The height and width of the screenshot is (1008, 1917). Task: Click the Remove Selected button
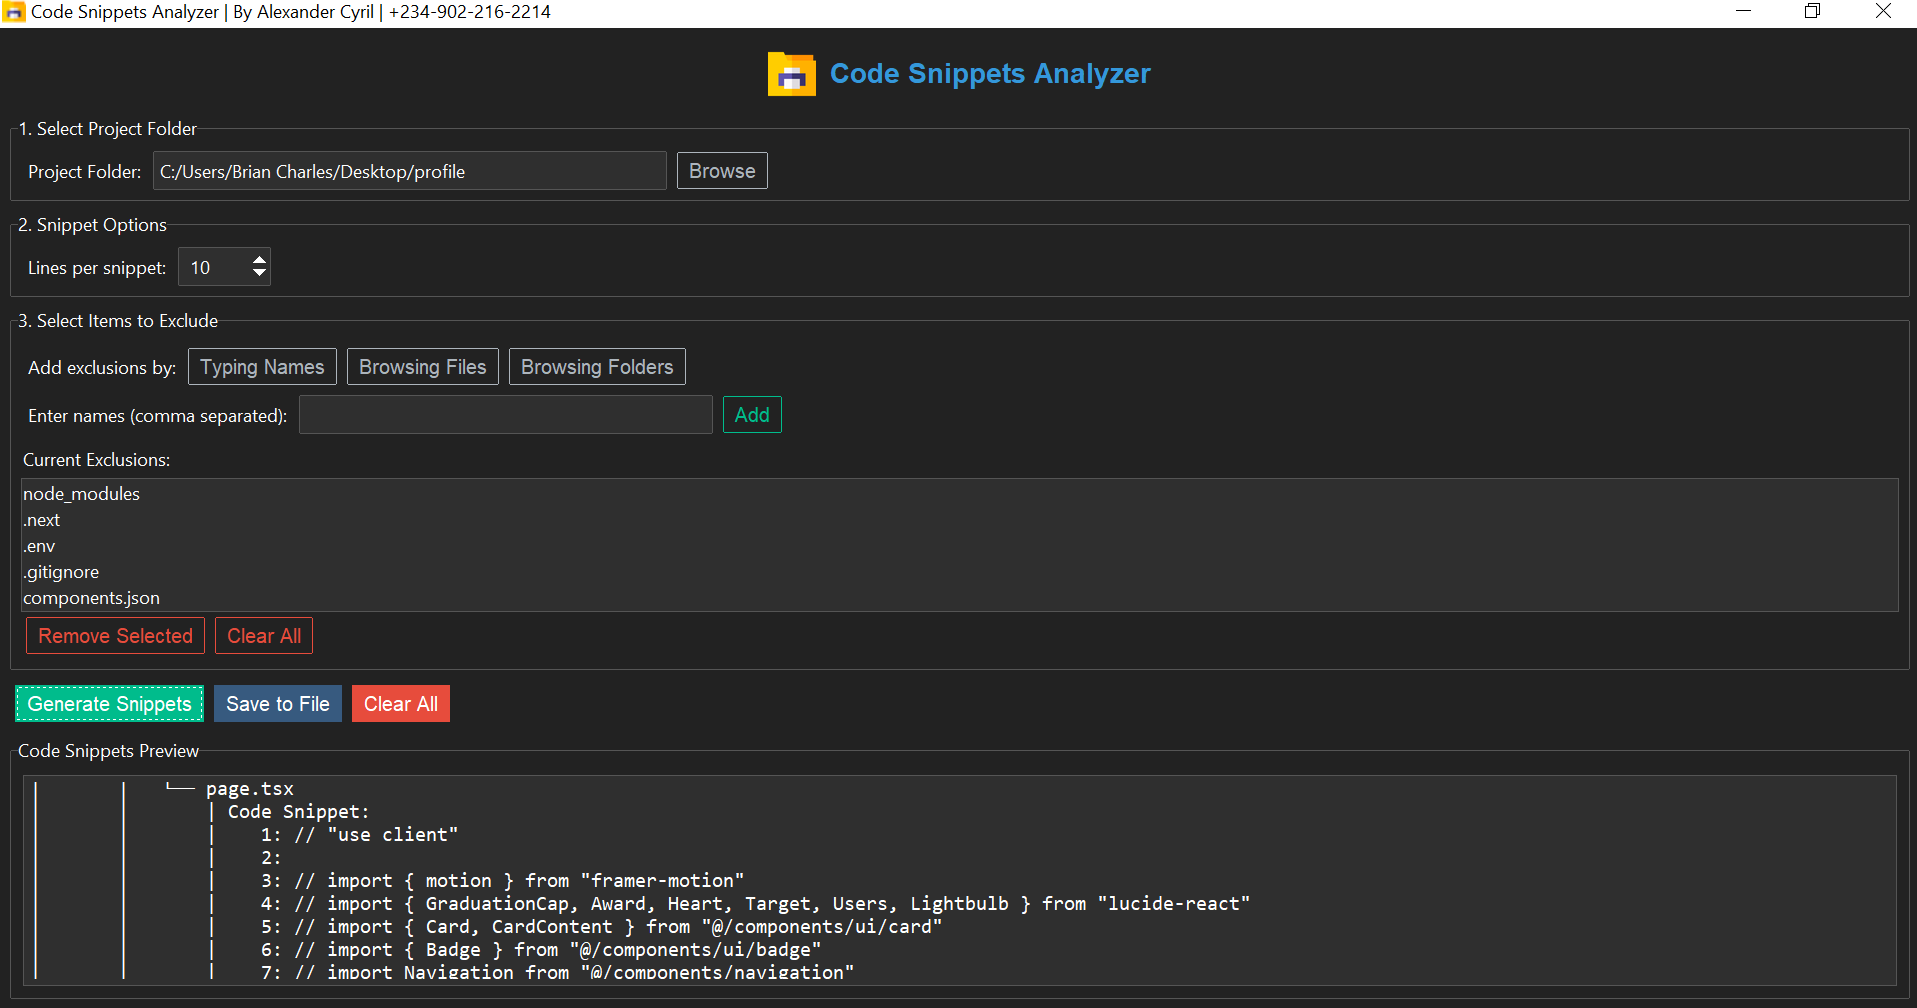click(115, 636)
